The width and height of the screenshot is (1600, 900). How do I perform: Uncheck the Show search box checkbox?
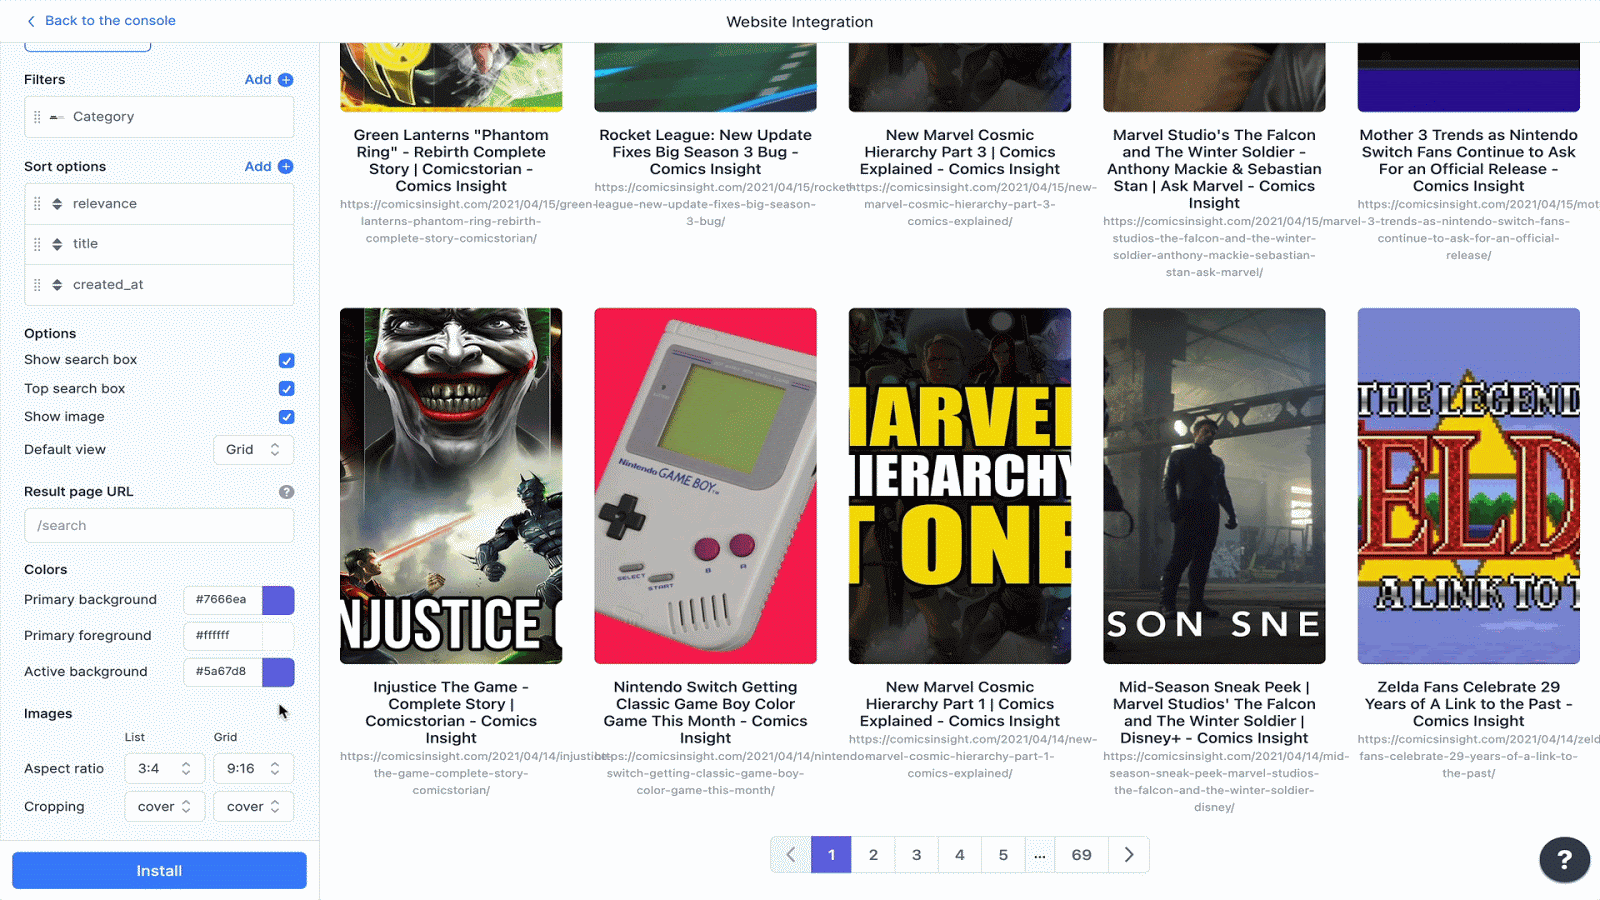click(287, 361)
